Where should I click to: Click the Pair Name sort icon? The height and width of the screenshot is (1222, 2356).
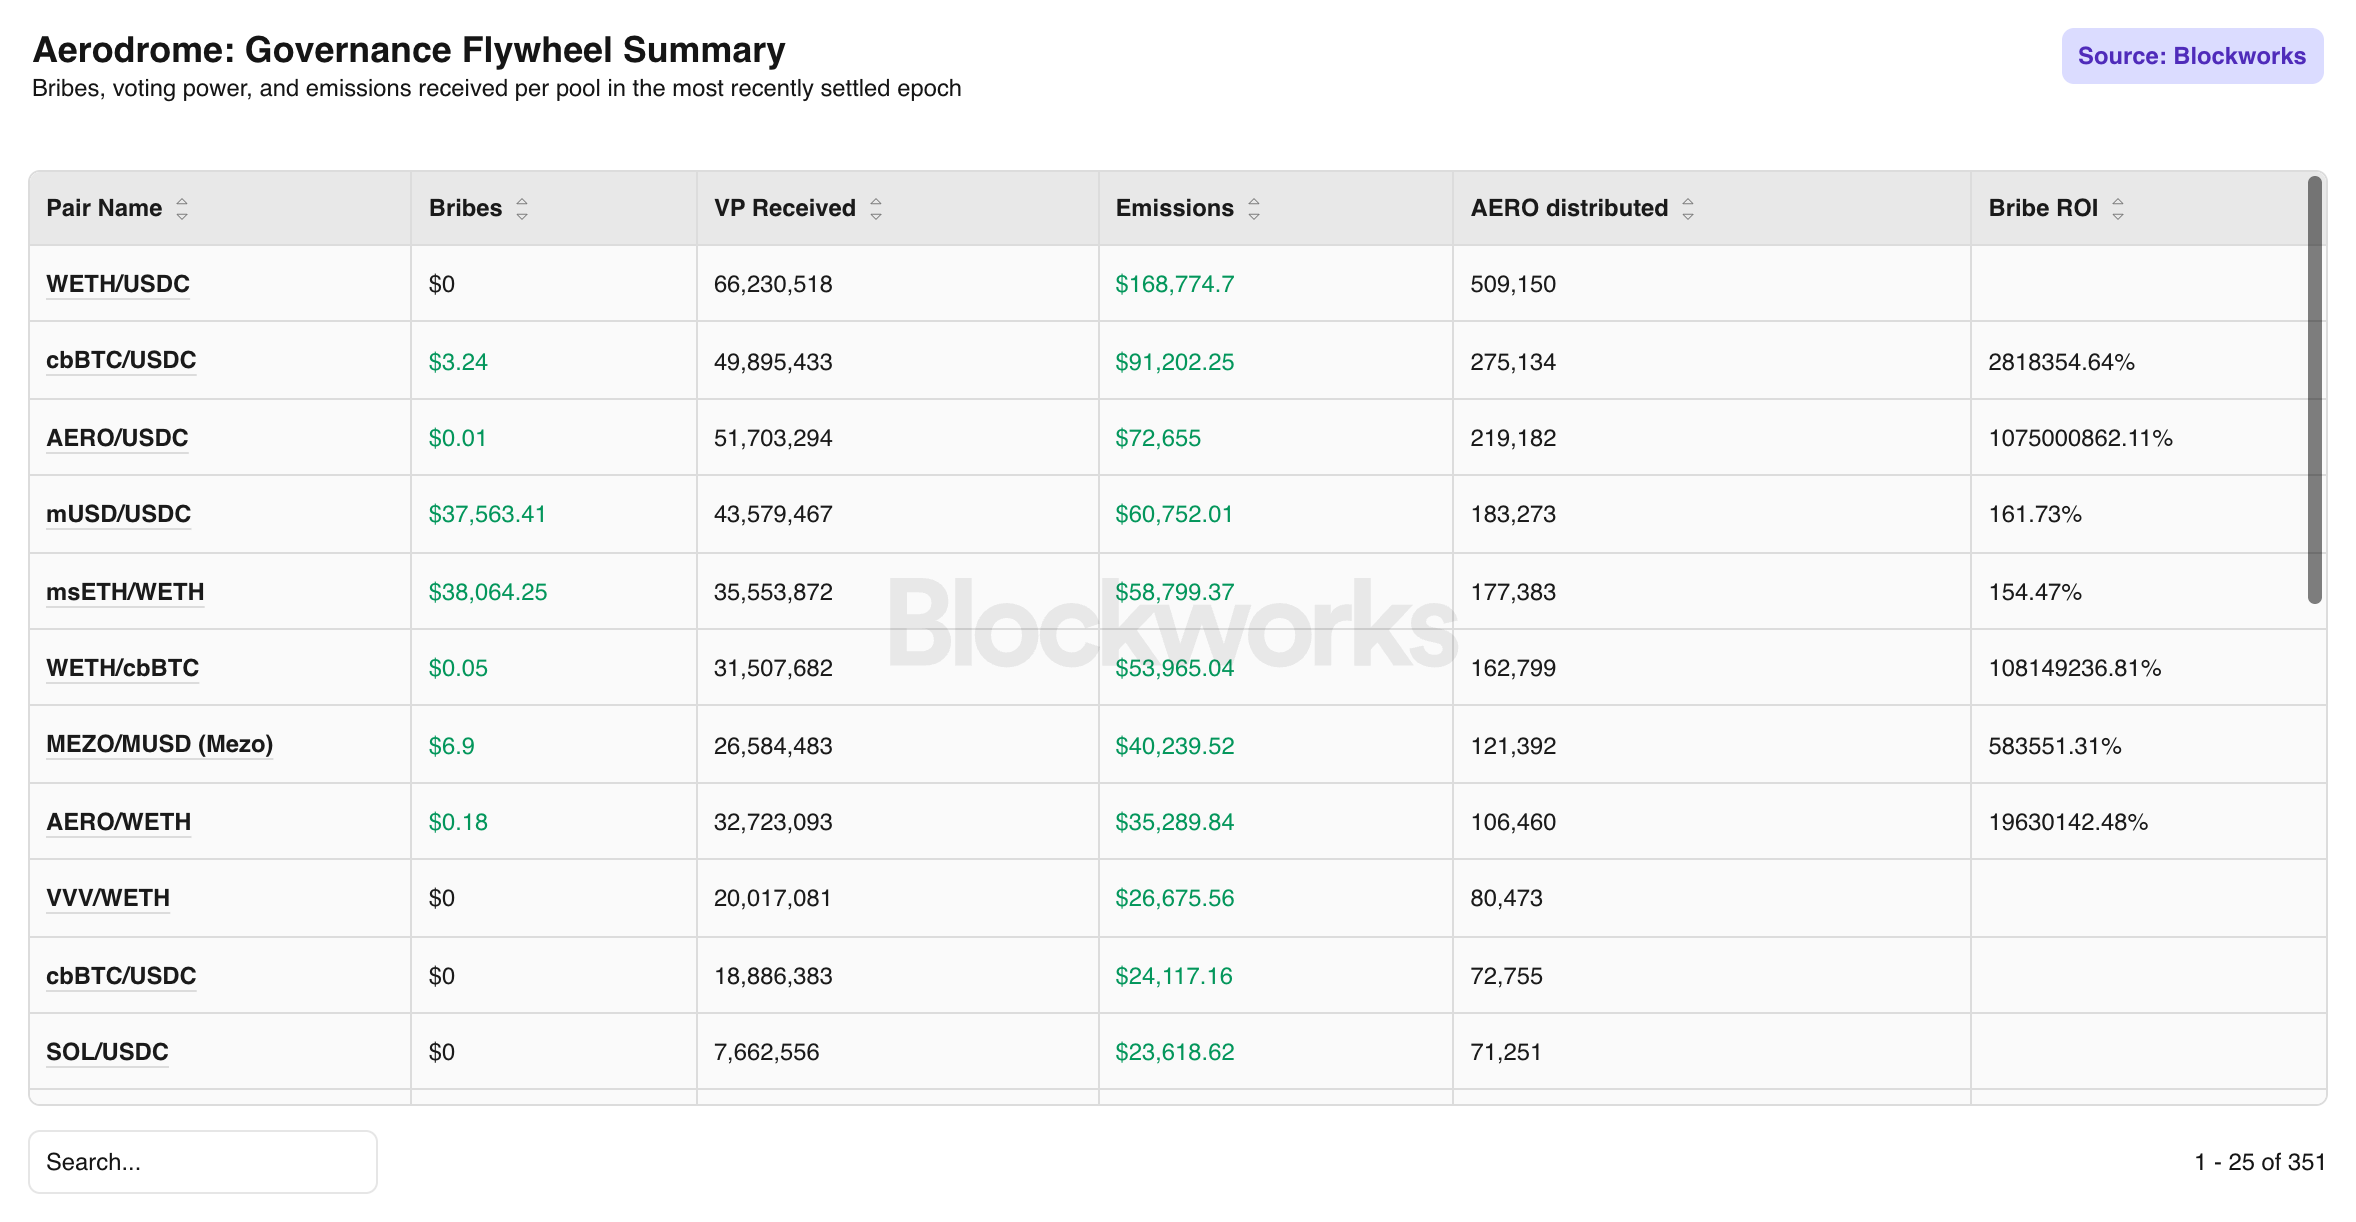coord(182,209)
